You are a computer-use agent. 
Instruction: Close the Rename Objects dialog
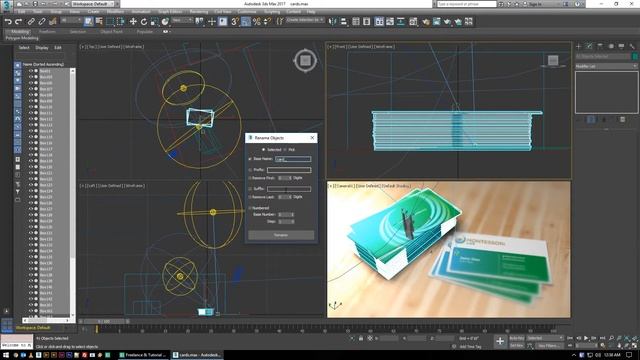[x=312, y=138]
